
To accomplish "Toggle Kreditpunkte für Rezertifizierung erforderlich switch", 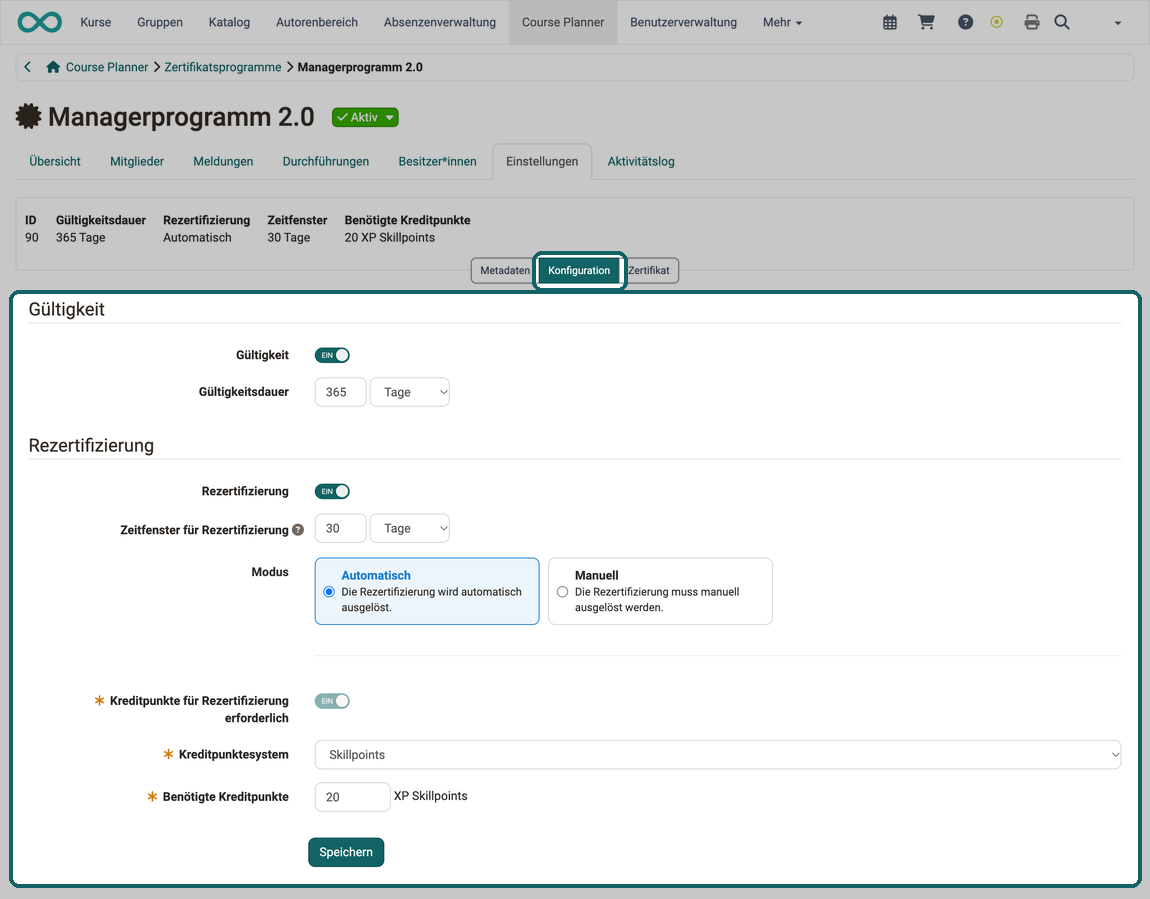I will pos(332,701).
